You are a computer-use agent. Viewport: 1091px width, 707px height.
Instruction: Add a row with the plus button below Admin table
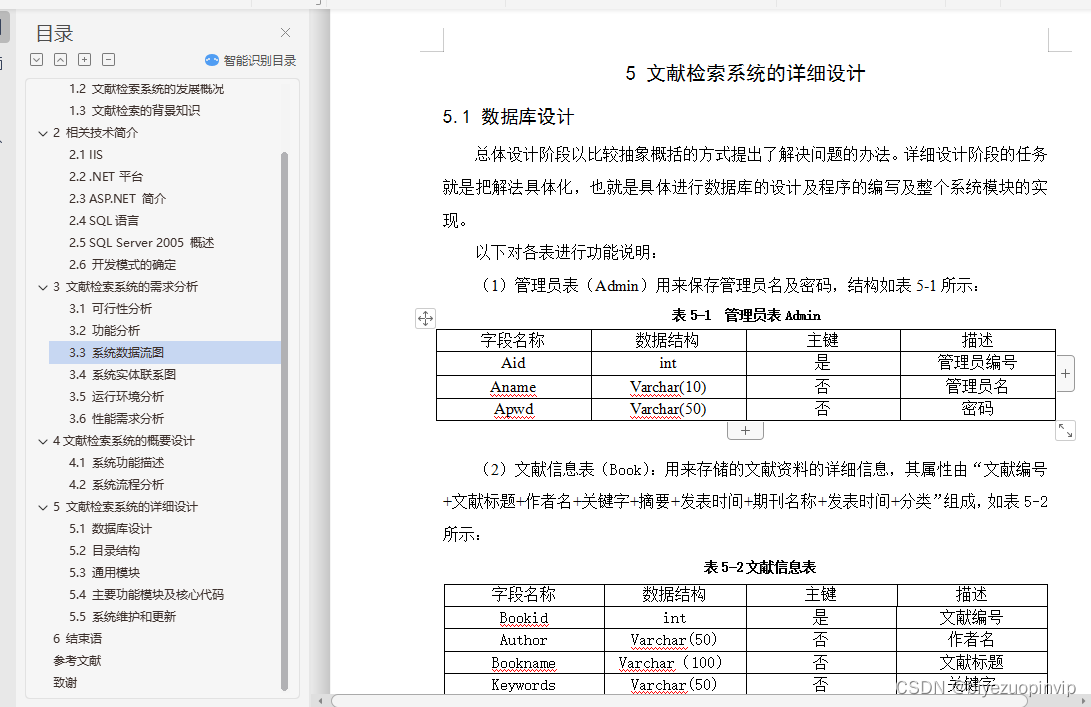(x=745, y=431)
